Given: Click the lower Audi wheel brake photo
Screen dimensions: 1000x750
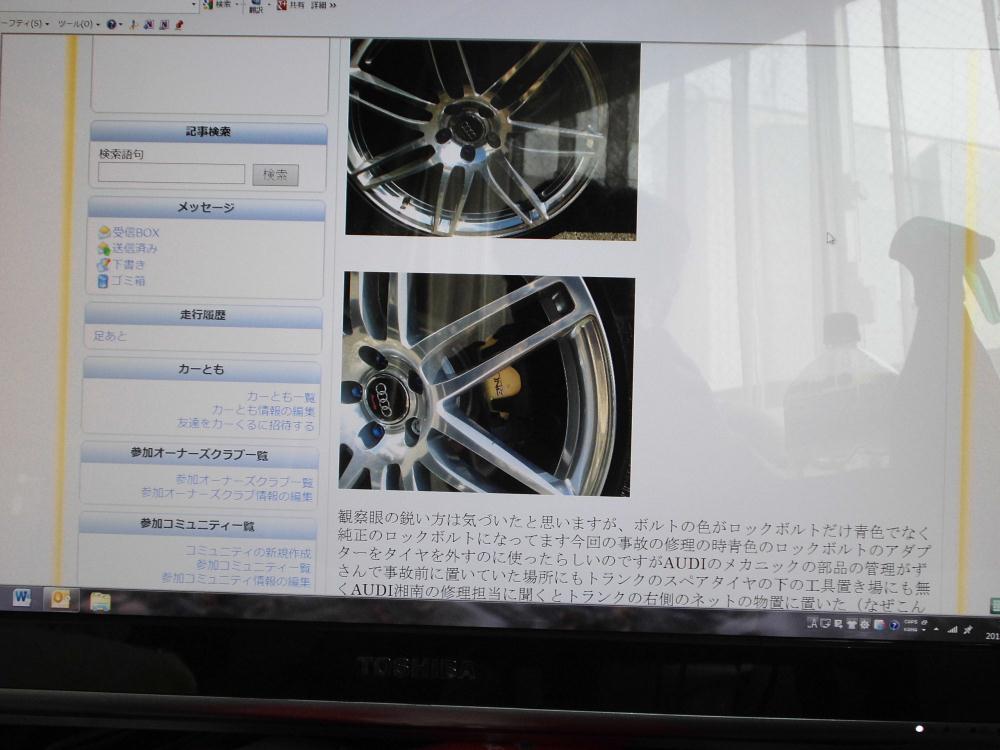Looking at the screenshot, I should click(x=486, y=384).
